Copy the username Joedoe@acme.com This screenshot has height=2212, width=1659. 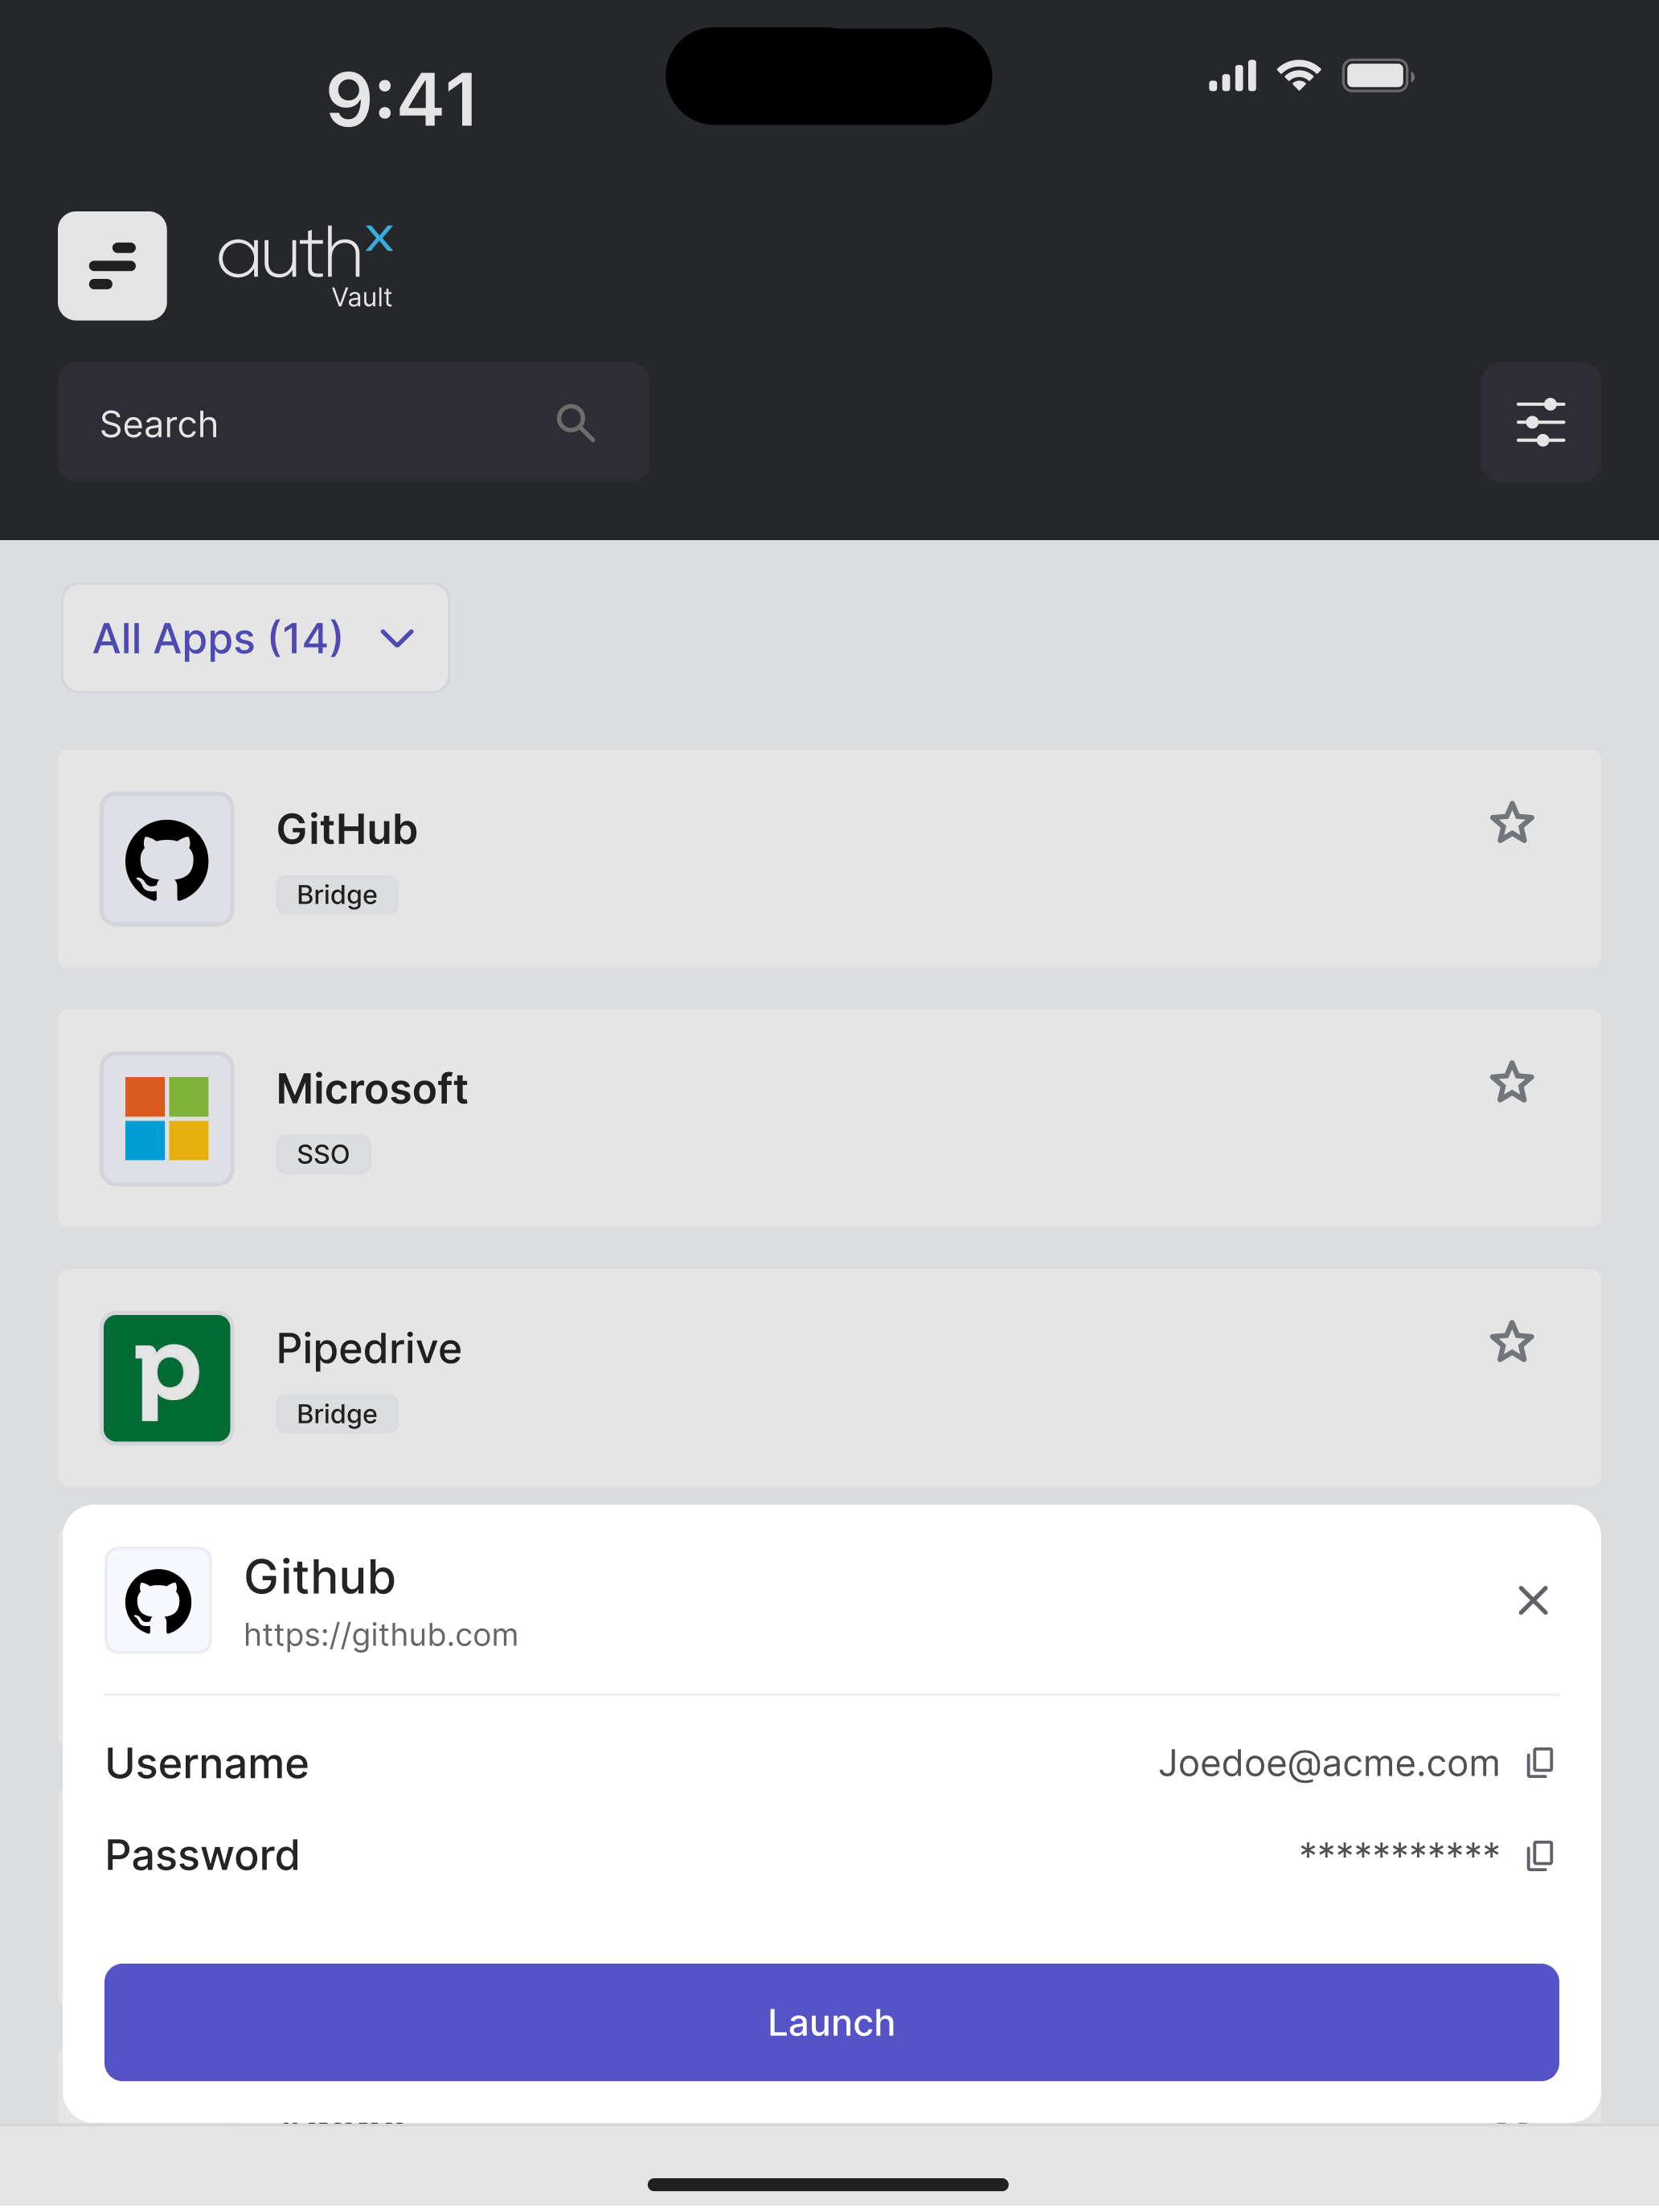tap(1539, 1763)
